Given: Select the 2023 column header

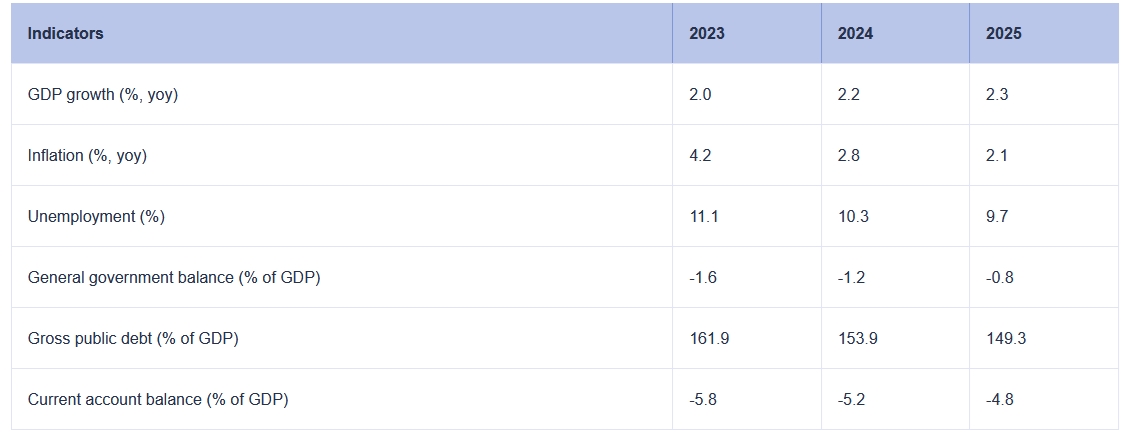Looking at the screenshot, I should click(x=706, y=33).
